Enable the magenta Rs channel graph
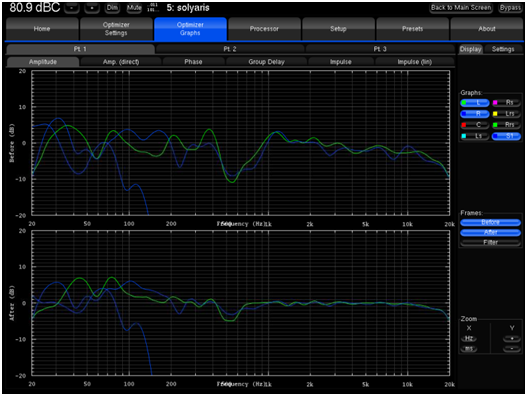Image resolution: width=527 pixels, height=396 pixels. tap(506, 103)
